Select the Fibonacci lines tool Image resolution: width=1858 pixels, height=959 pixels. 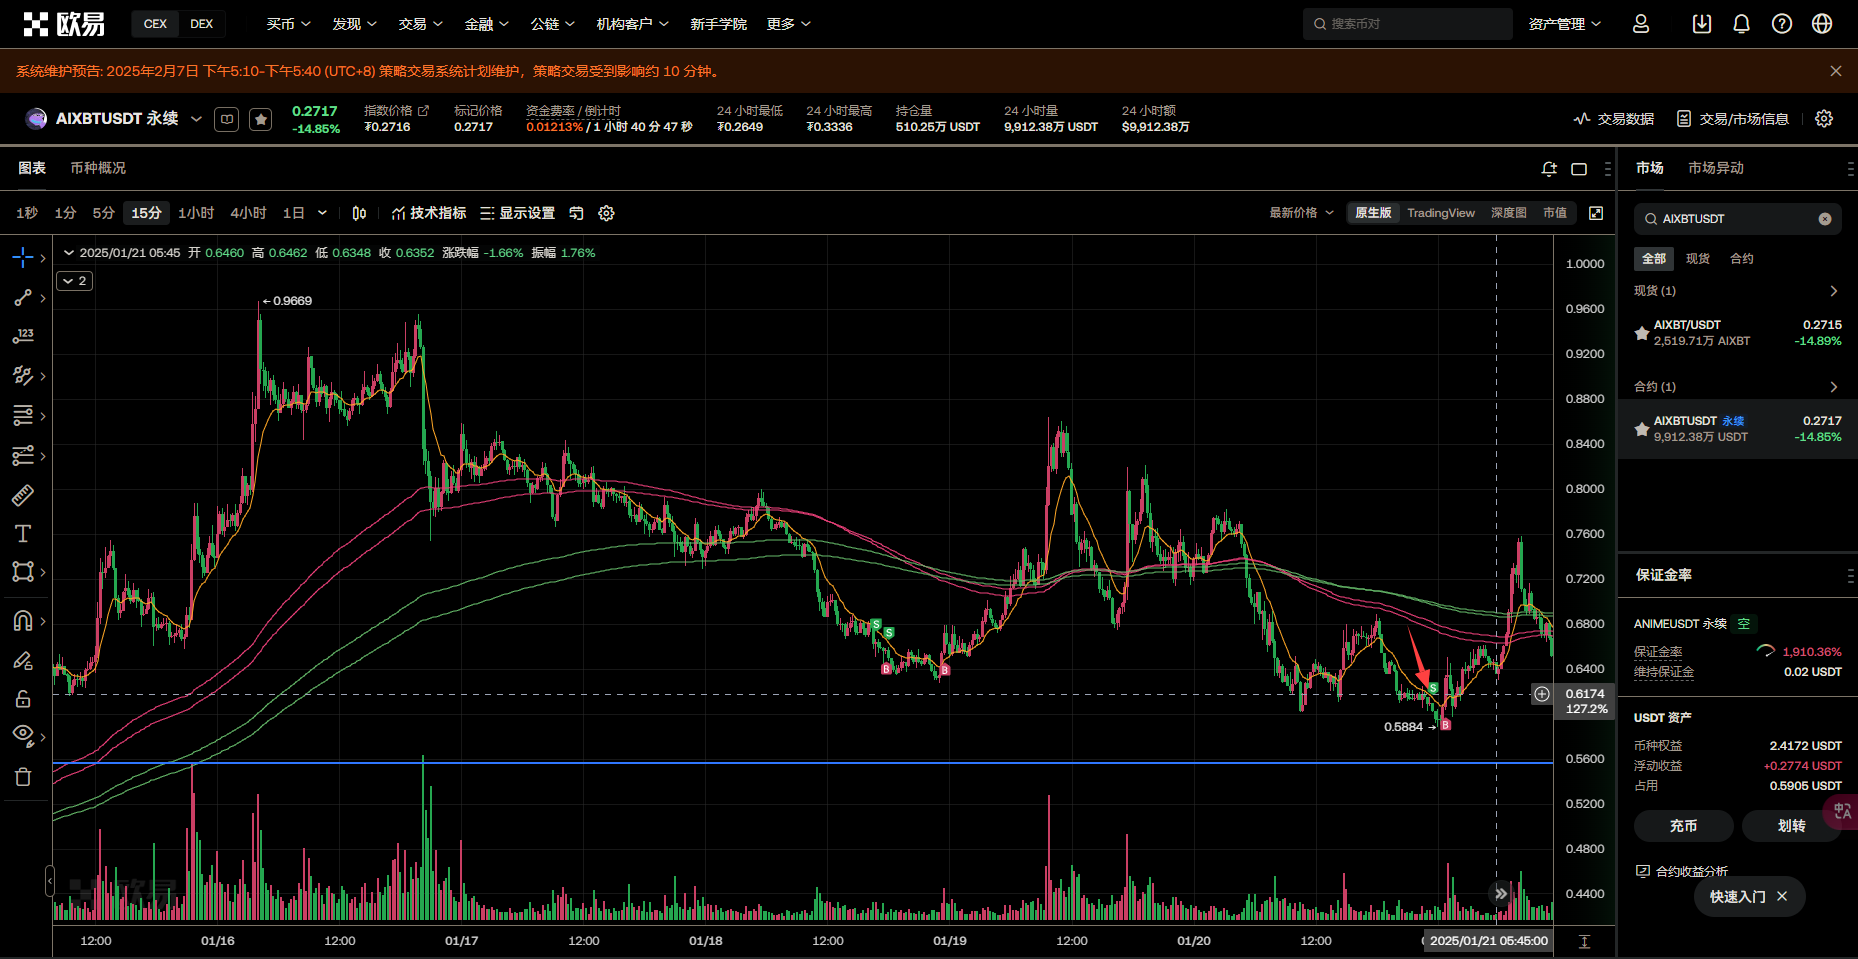click(x=22, y=415)
